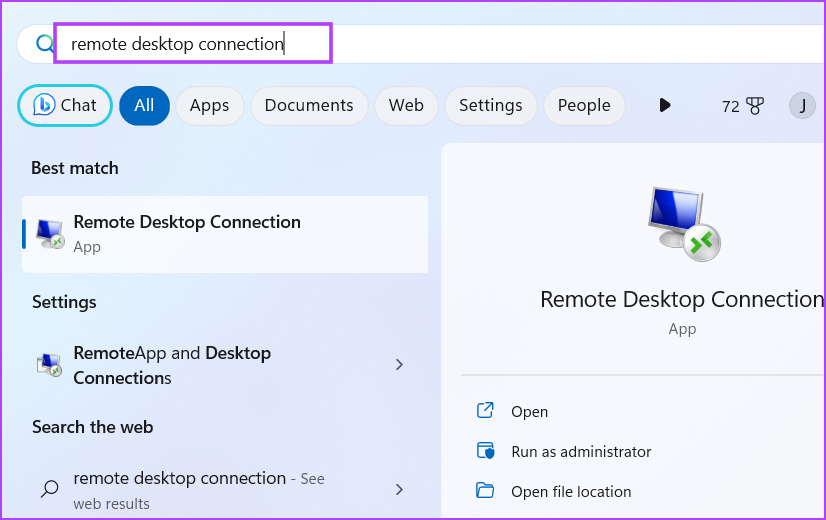826x520 pixels.
Task: Show more filters with the play arrow
Action: click(665, 105)
